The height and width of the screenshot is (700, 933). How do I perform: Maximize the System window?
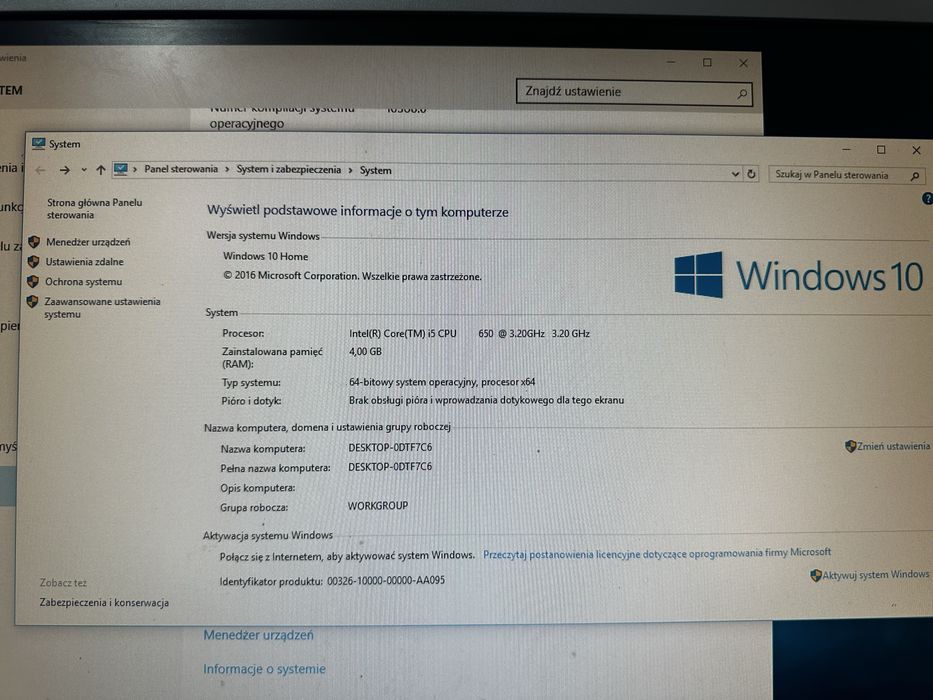(881, 150)
